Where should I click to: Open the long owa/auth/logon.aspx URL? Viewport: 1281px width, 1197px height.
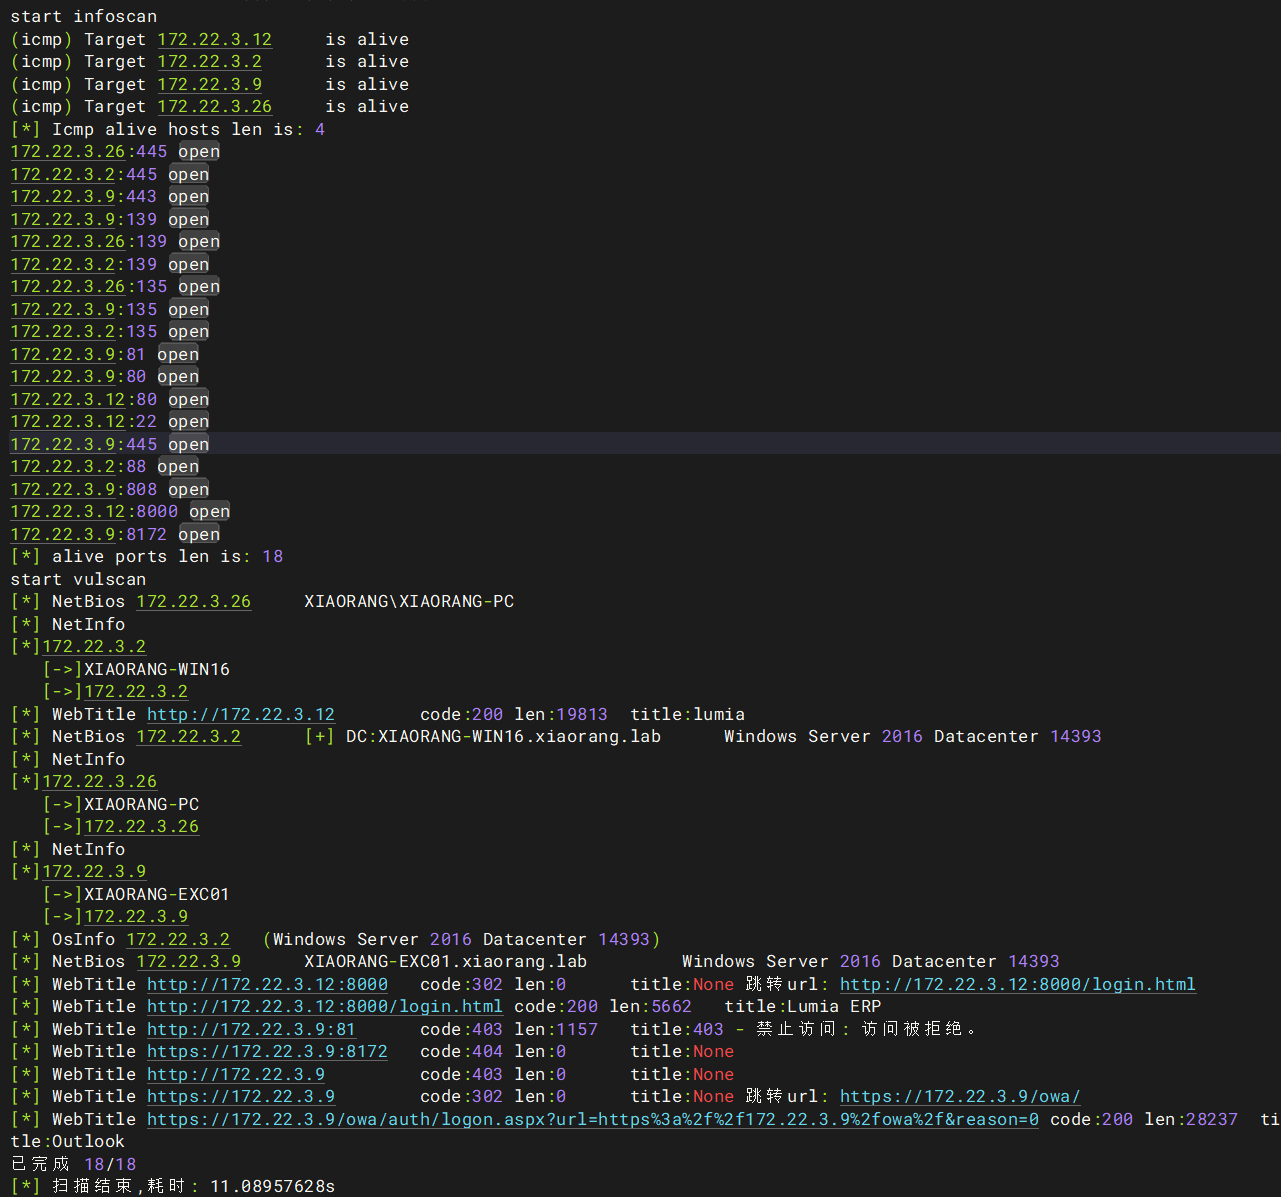point(592,1119)
